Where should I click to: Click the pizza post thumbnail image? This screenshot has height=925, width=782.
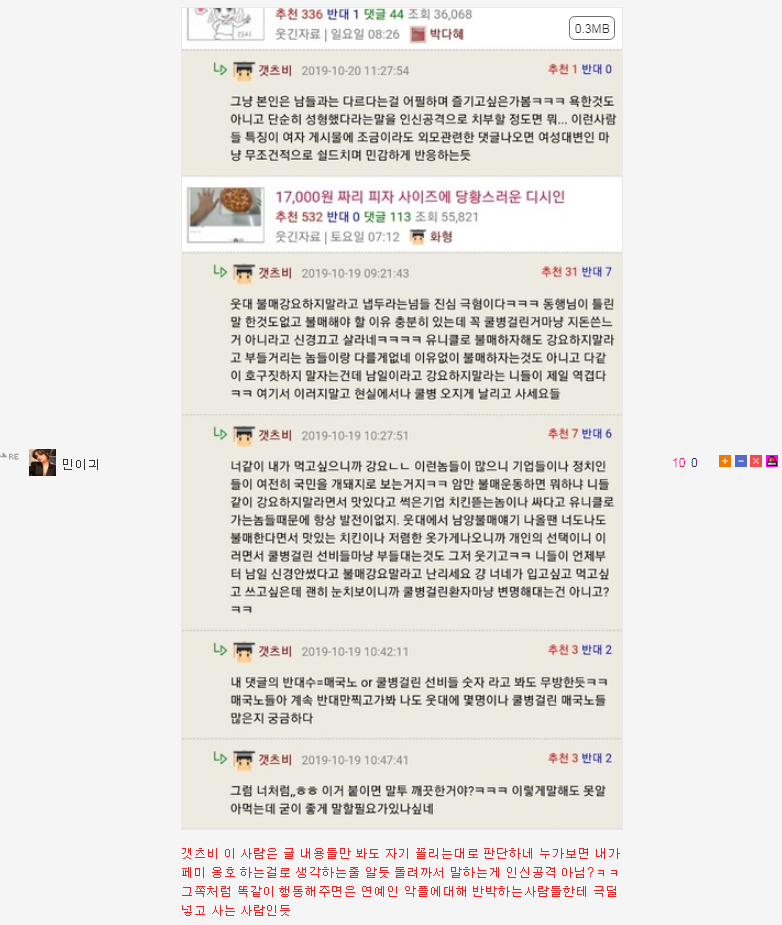[x=226, y=215]
